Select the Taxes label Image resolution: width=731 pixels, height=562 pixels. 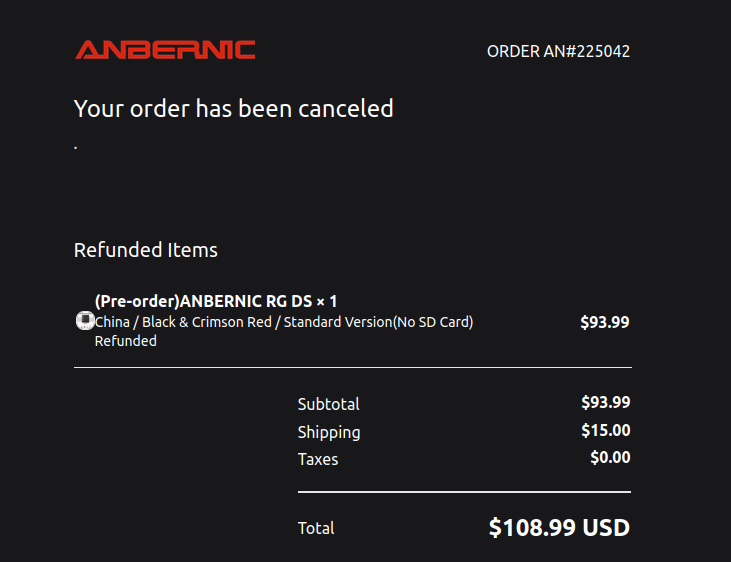click(x=318, y=459)
